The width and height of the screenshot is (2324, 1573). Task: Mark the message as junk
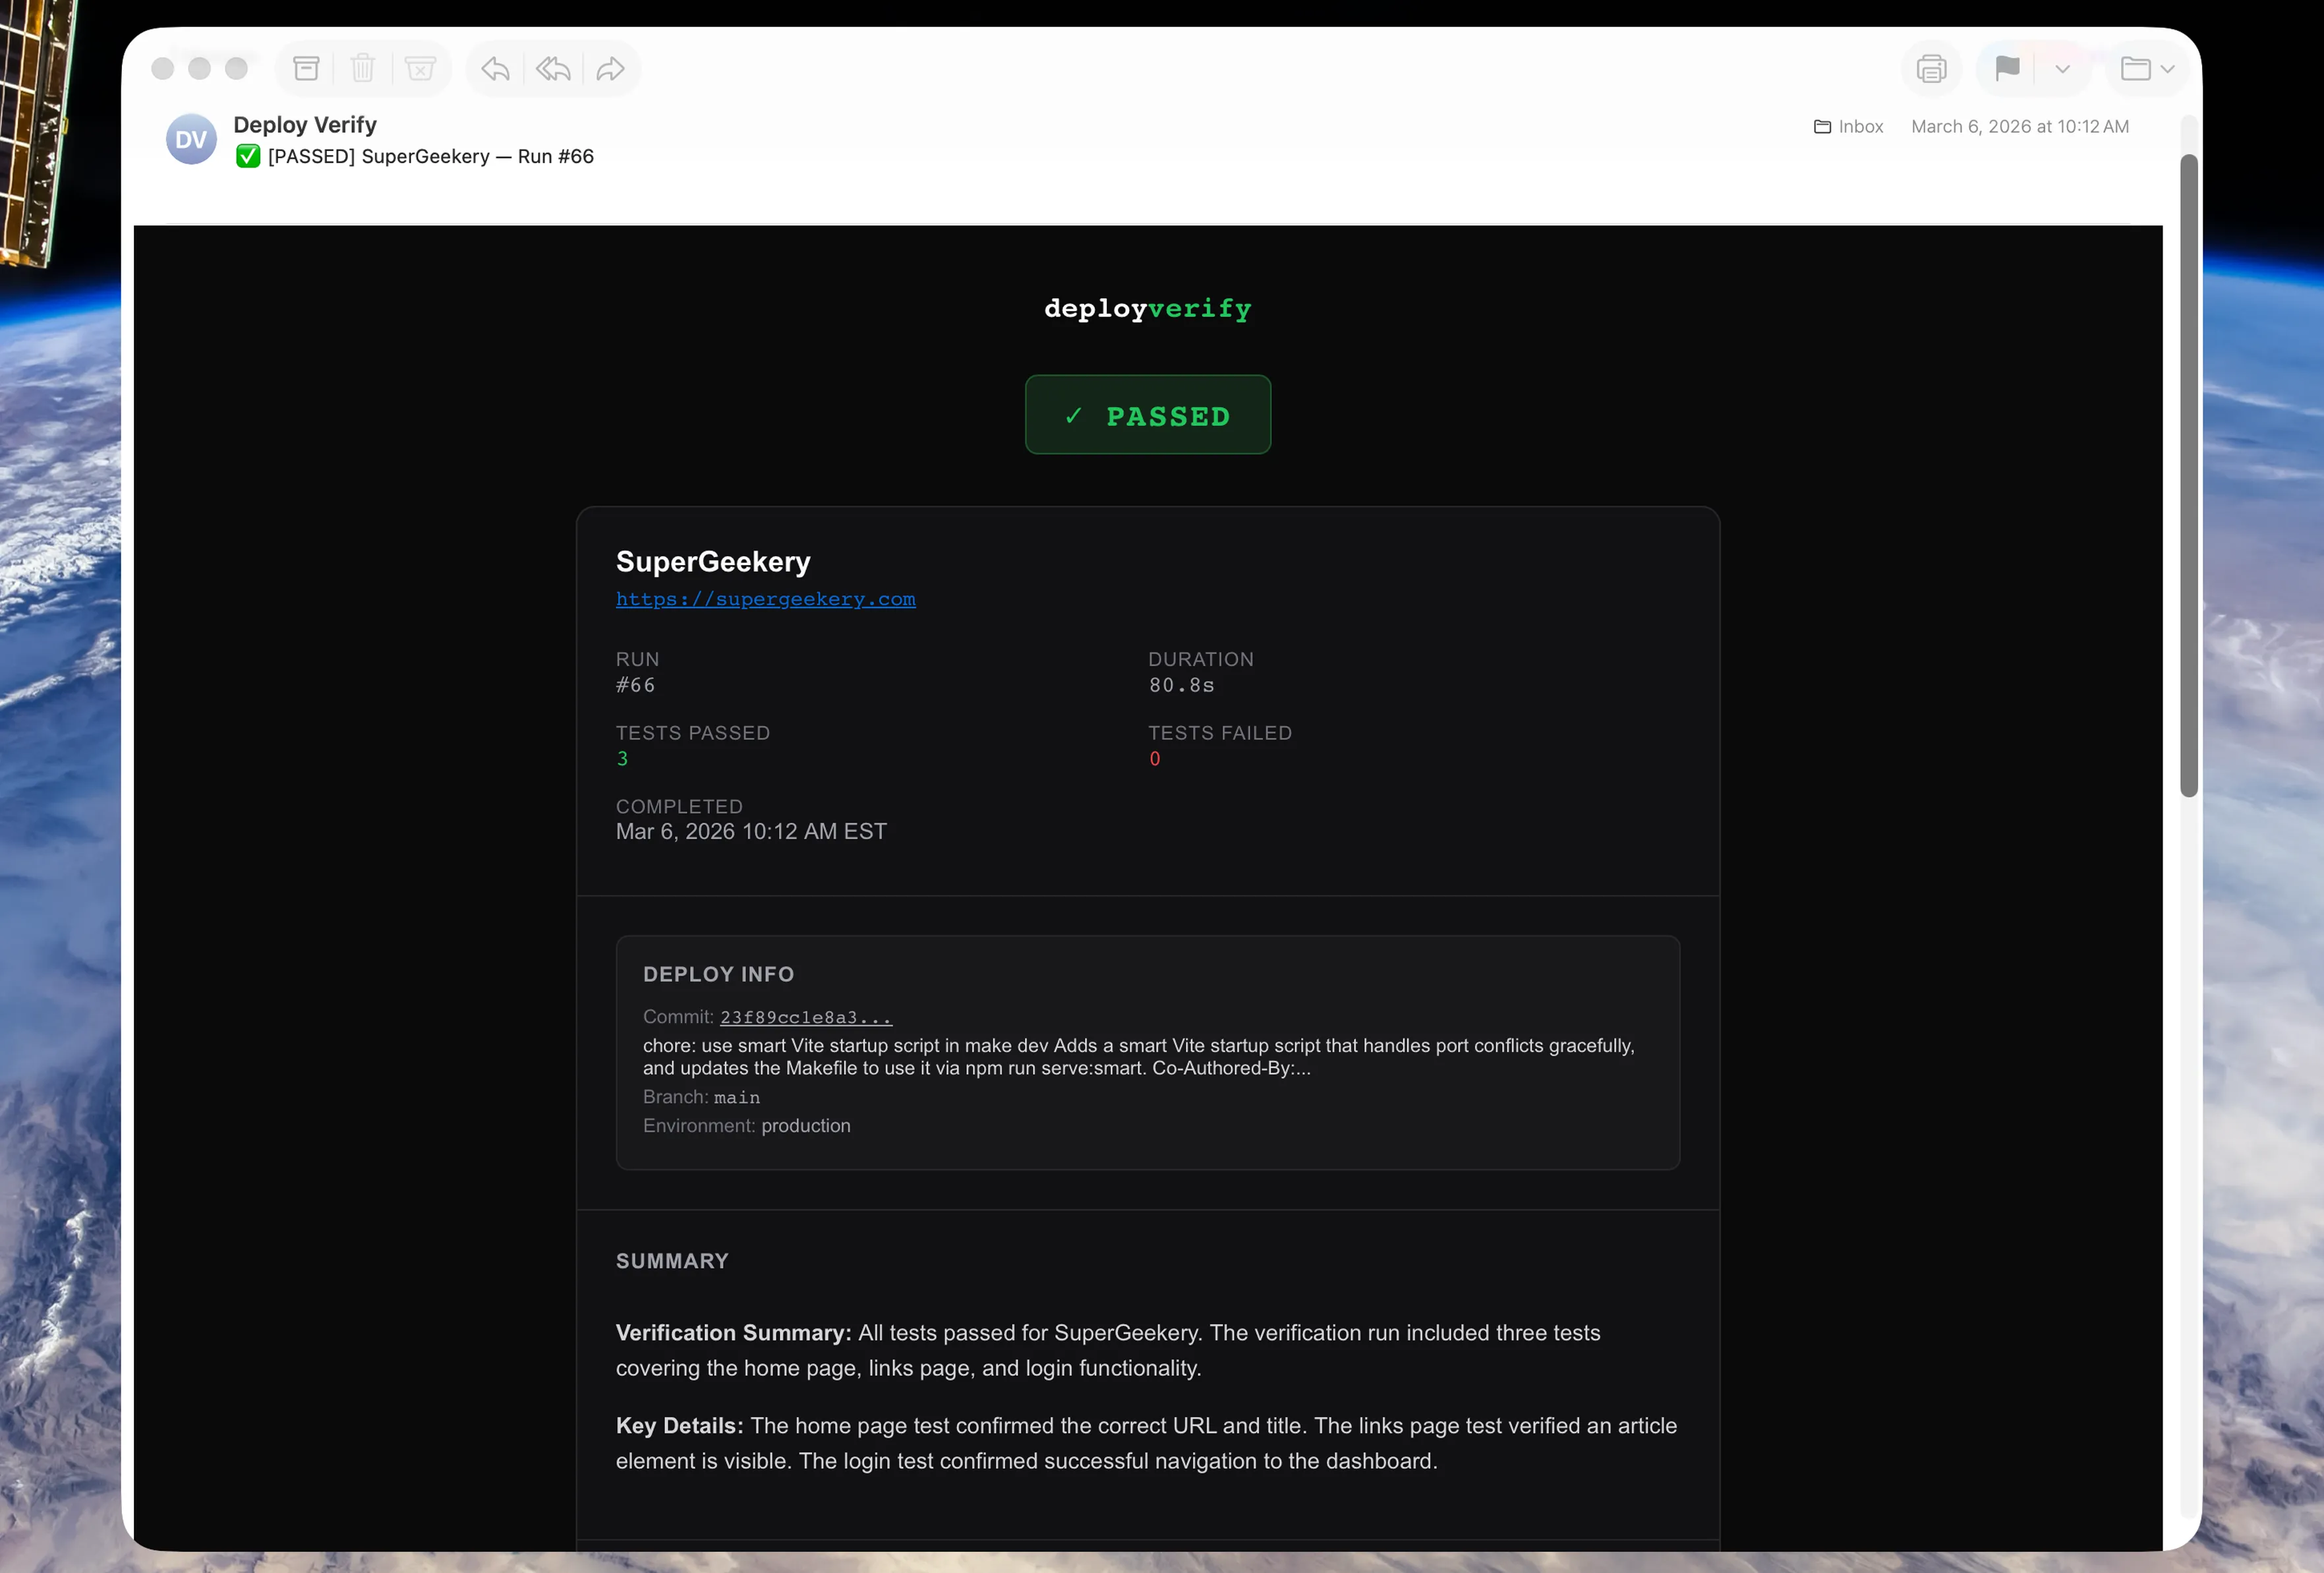tap(420, 68)
